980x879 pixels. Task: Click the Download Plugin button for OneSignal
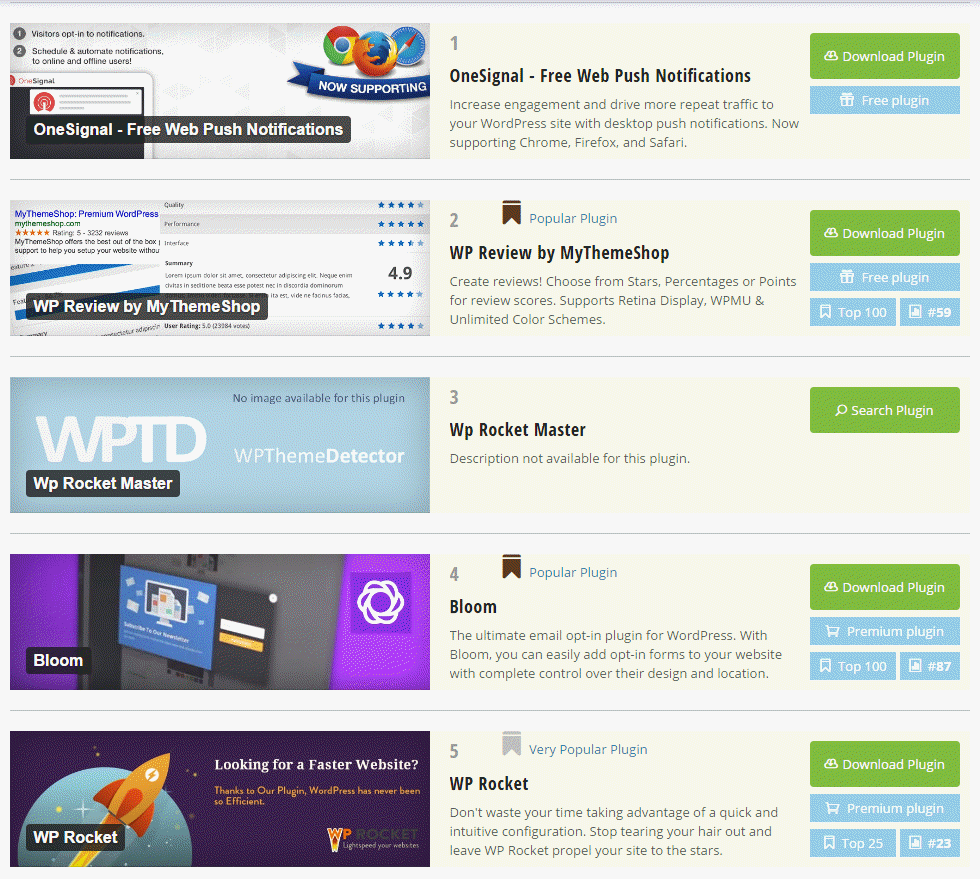click(x=884, y=56)
